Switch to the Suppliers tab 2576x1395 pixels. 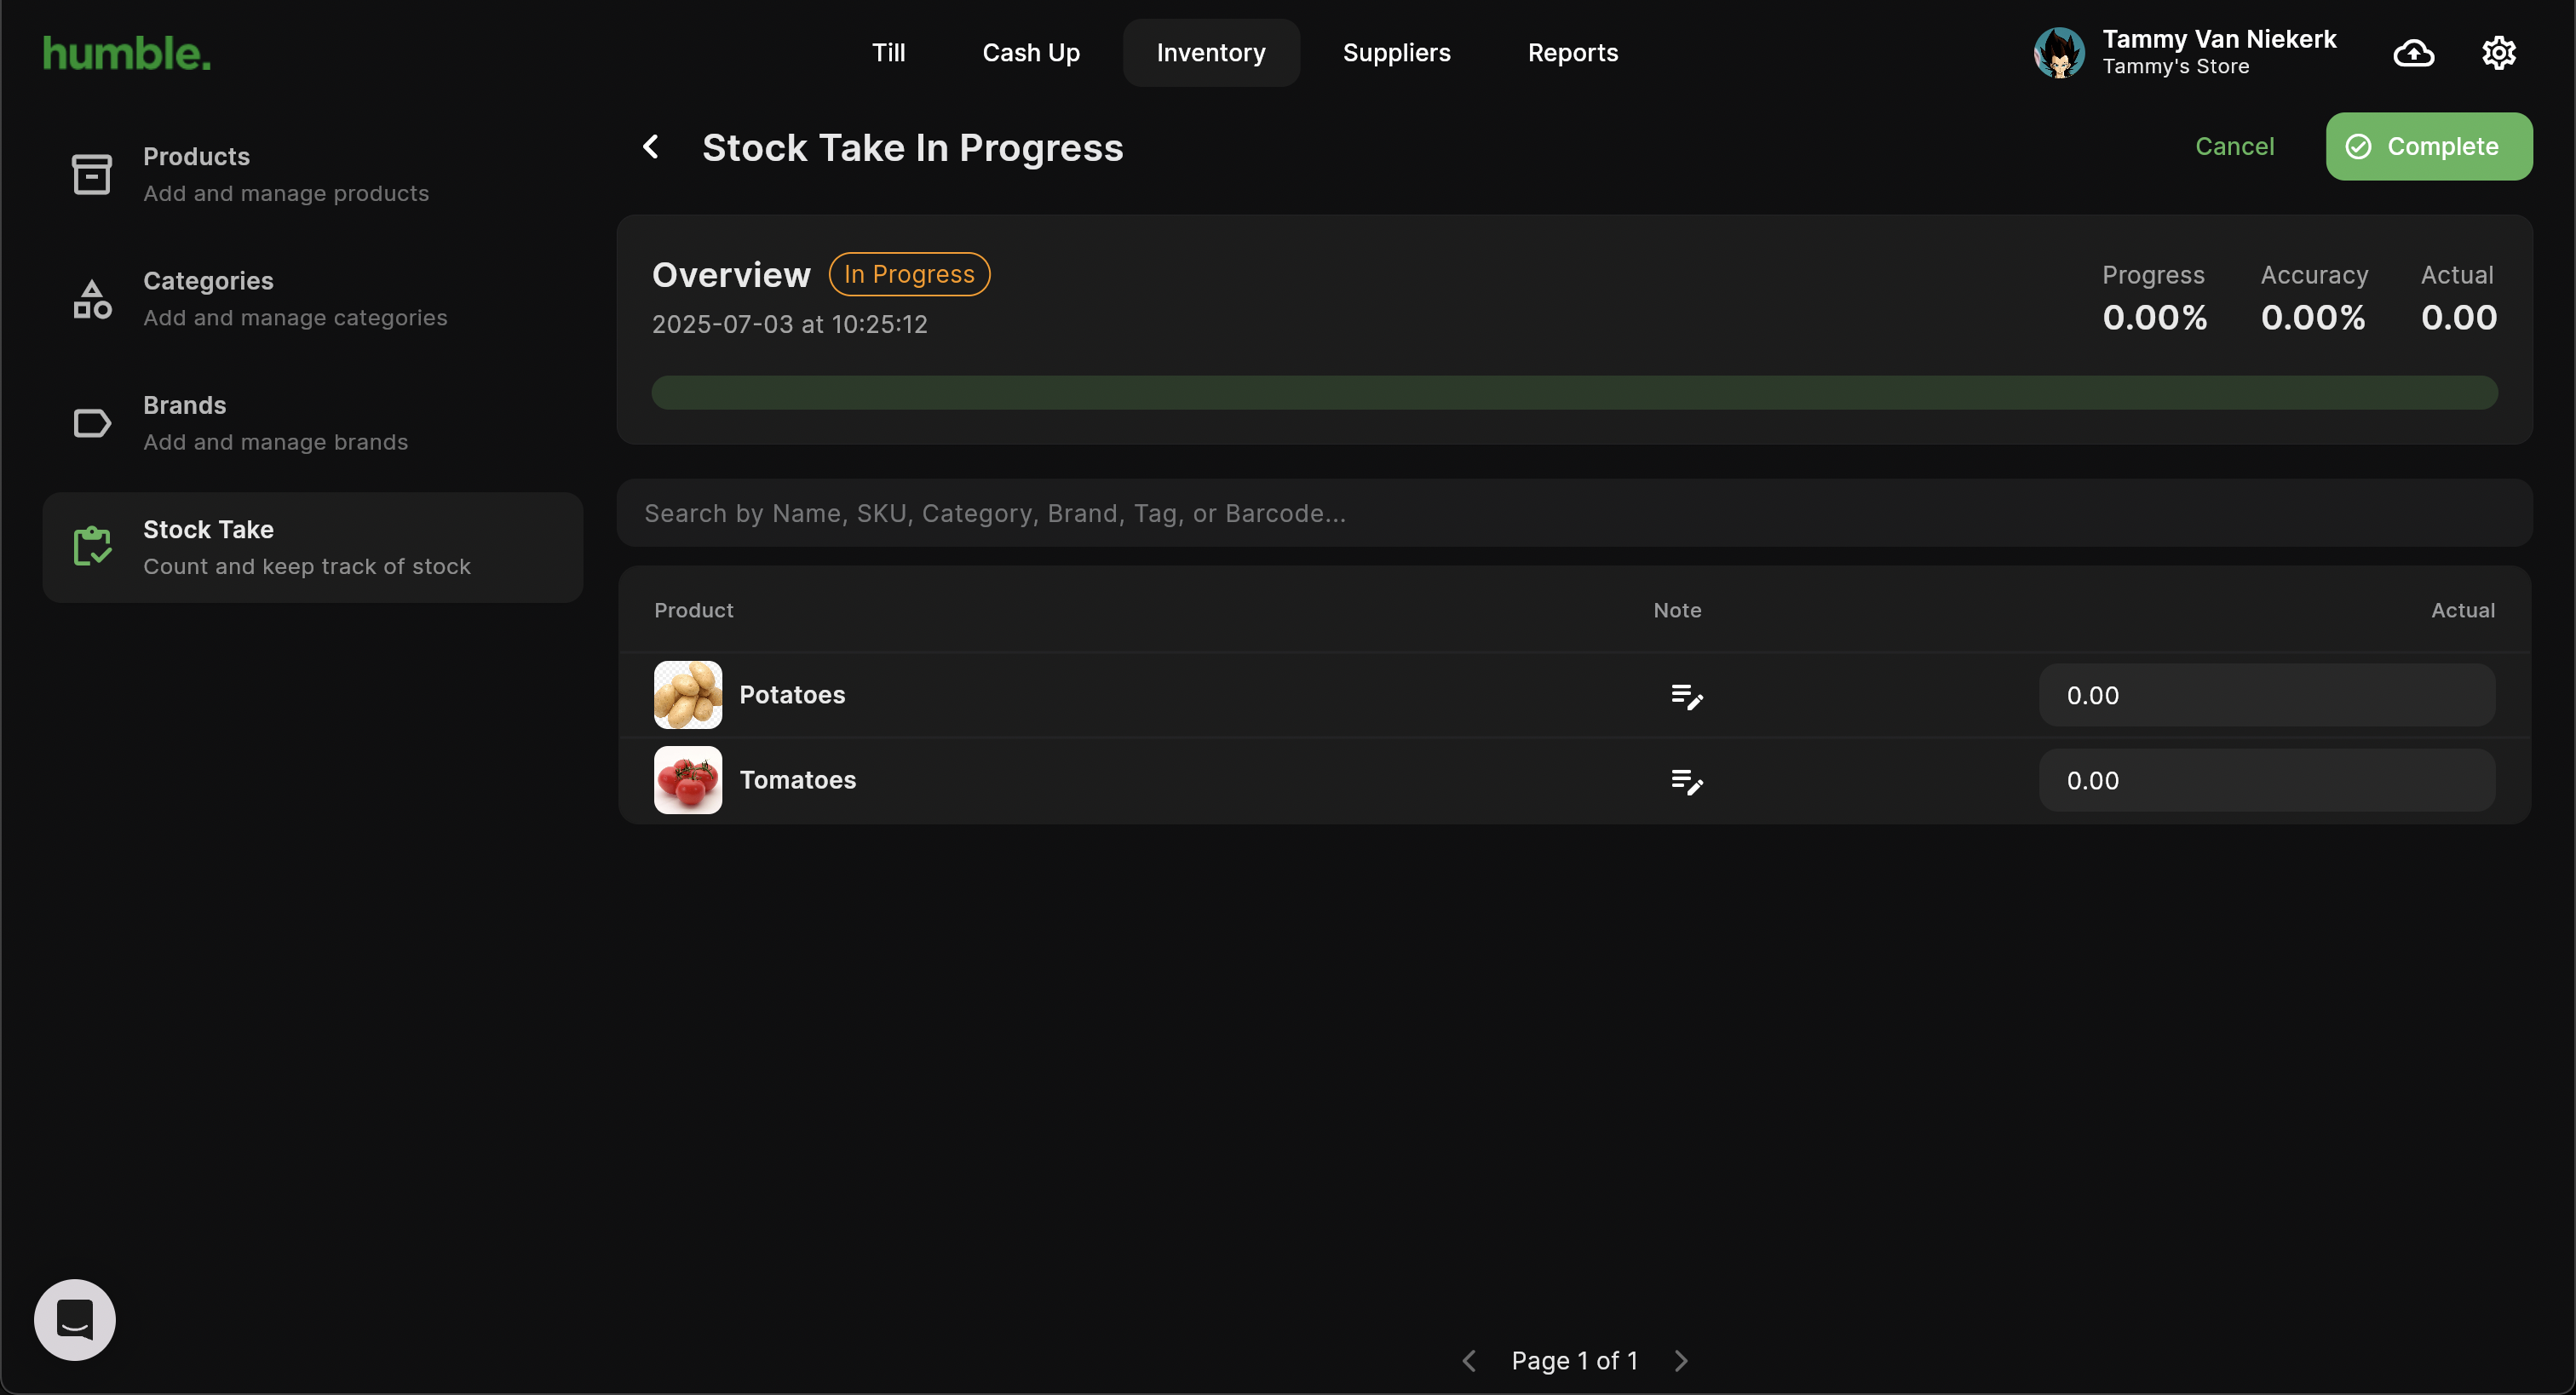[1396, 53]
